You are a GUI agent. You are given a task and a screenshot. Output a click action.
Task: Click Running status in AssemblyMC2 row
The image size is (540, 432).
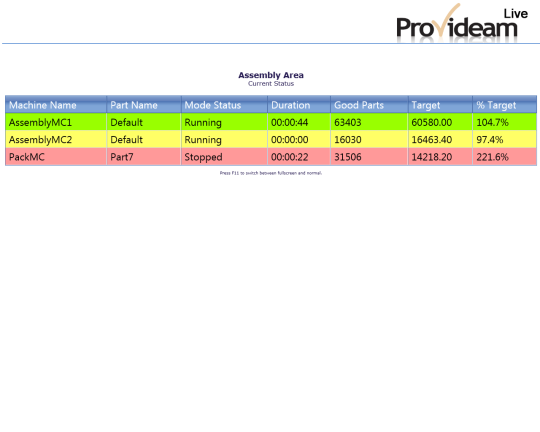pyautogui.click(x=224, y=140)
